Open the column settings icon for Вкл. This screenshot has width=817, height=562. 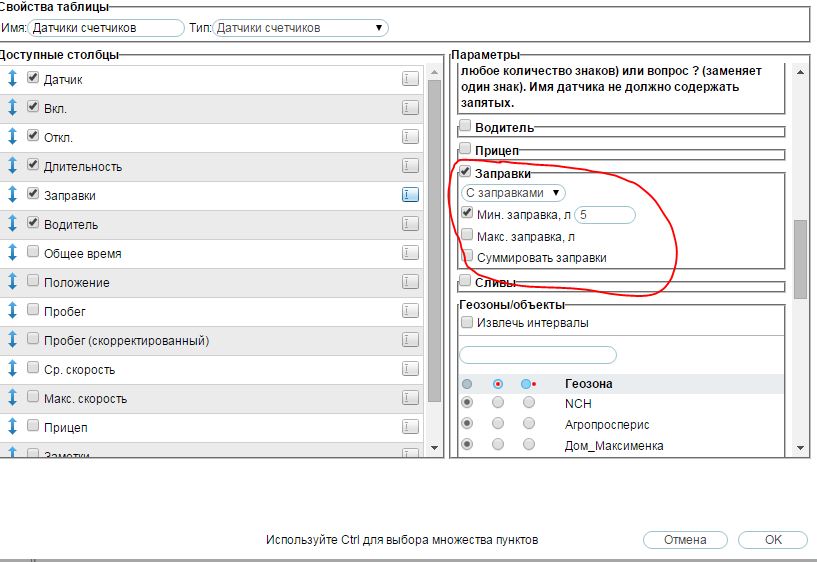(x=410, y=108)
